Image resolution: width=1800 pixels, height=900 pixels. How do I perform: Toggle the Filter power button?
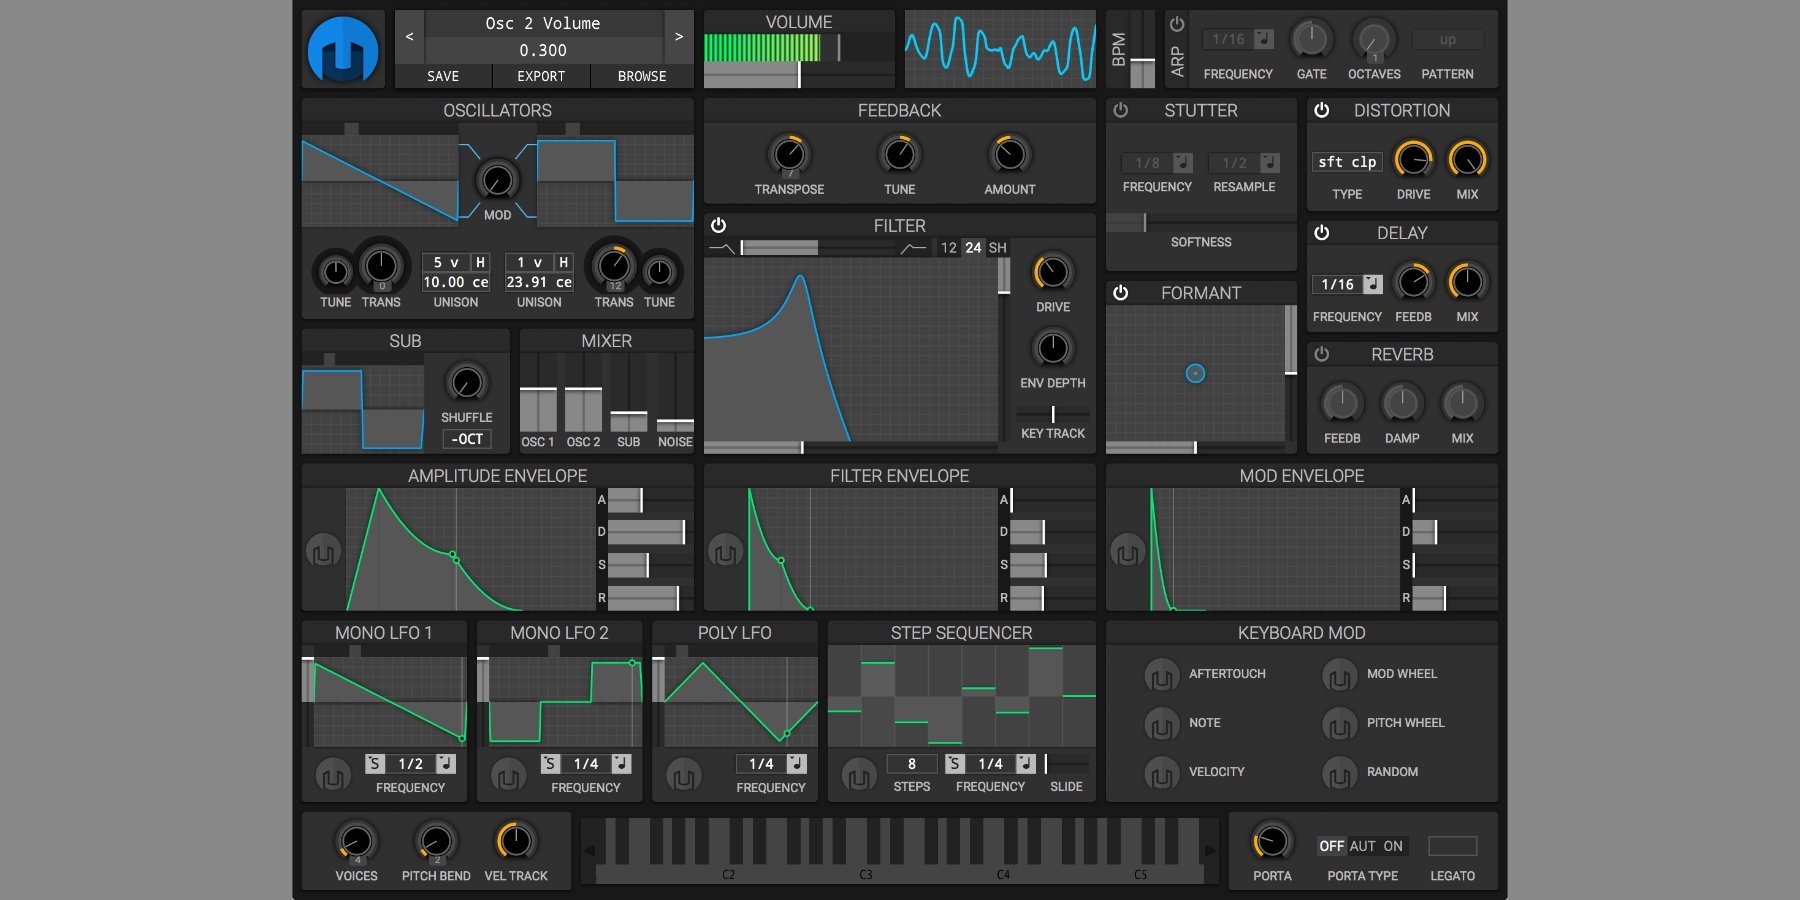coord(718,226)
